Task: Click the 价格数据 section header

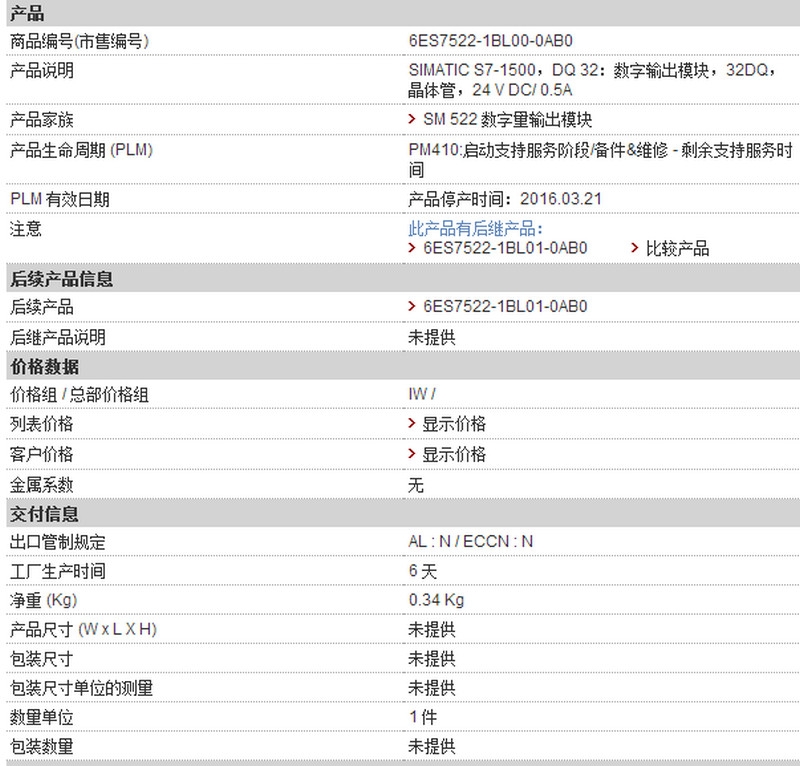Action: pos(403,367)
